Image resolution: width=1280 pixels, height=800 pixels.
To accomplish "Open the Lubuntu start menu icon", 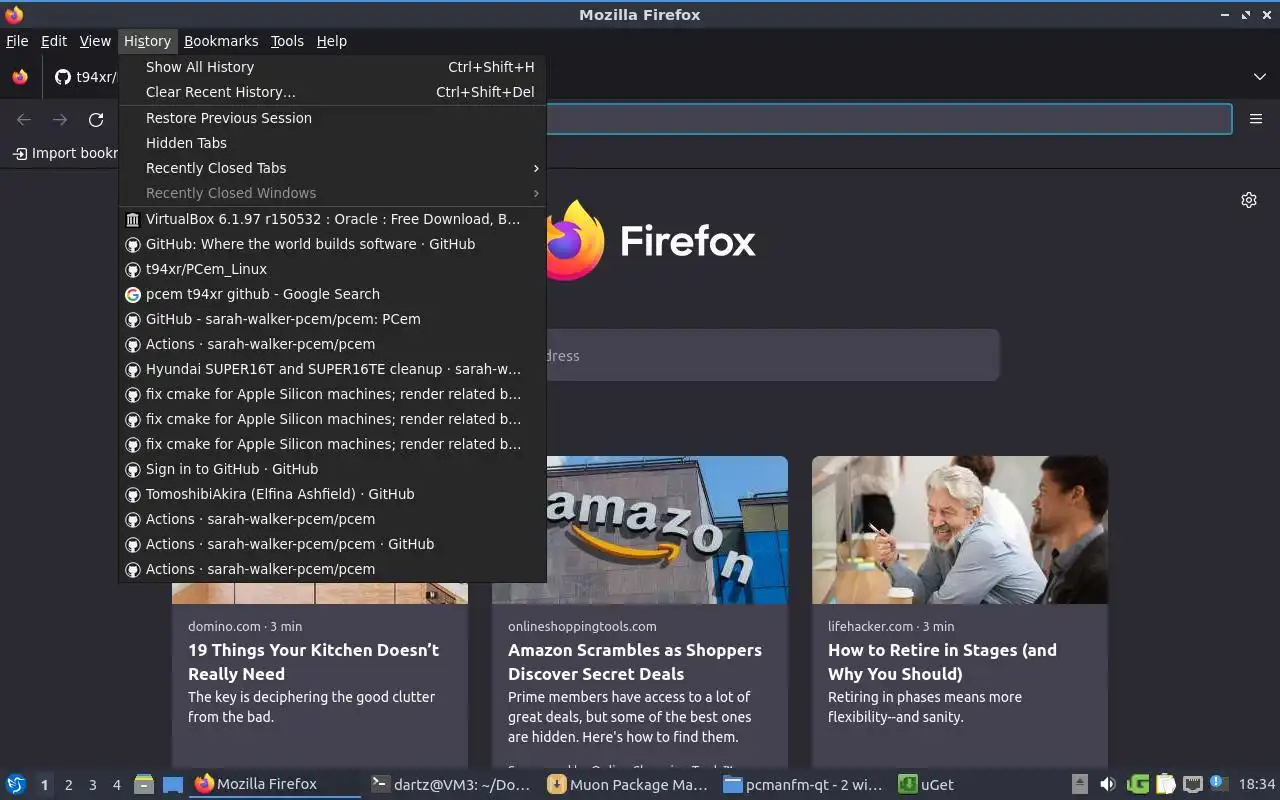I will click(16, 784).
